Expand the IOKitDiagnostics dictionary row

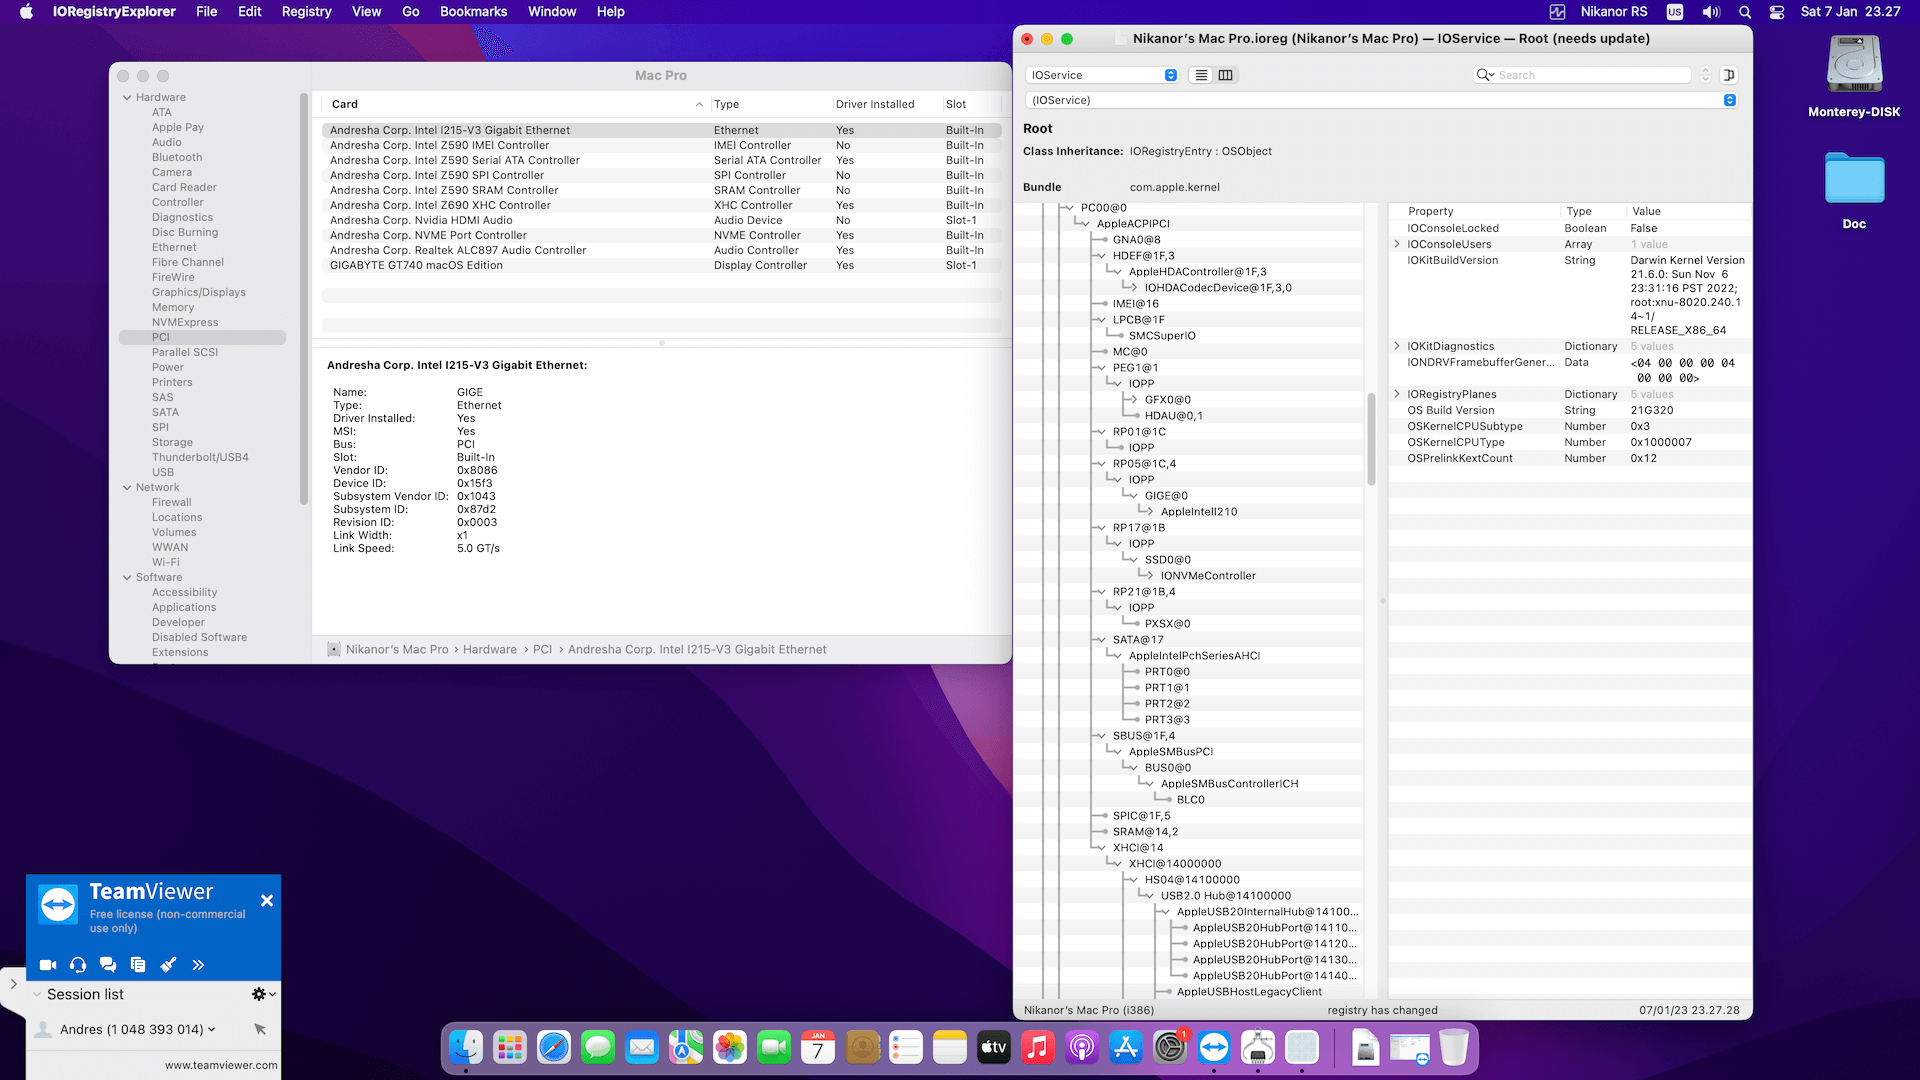point(1397,346)
